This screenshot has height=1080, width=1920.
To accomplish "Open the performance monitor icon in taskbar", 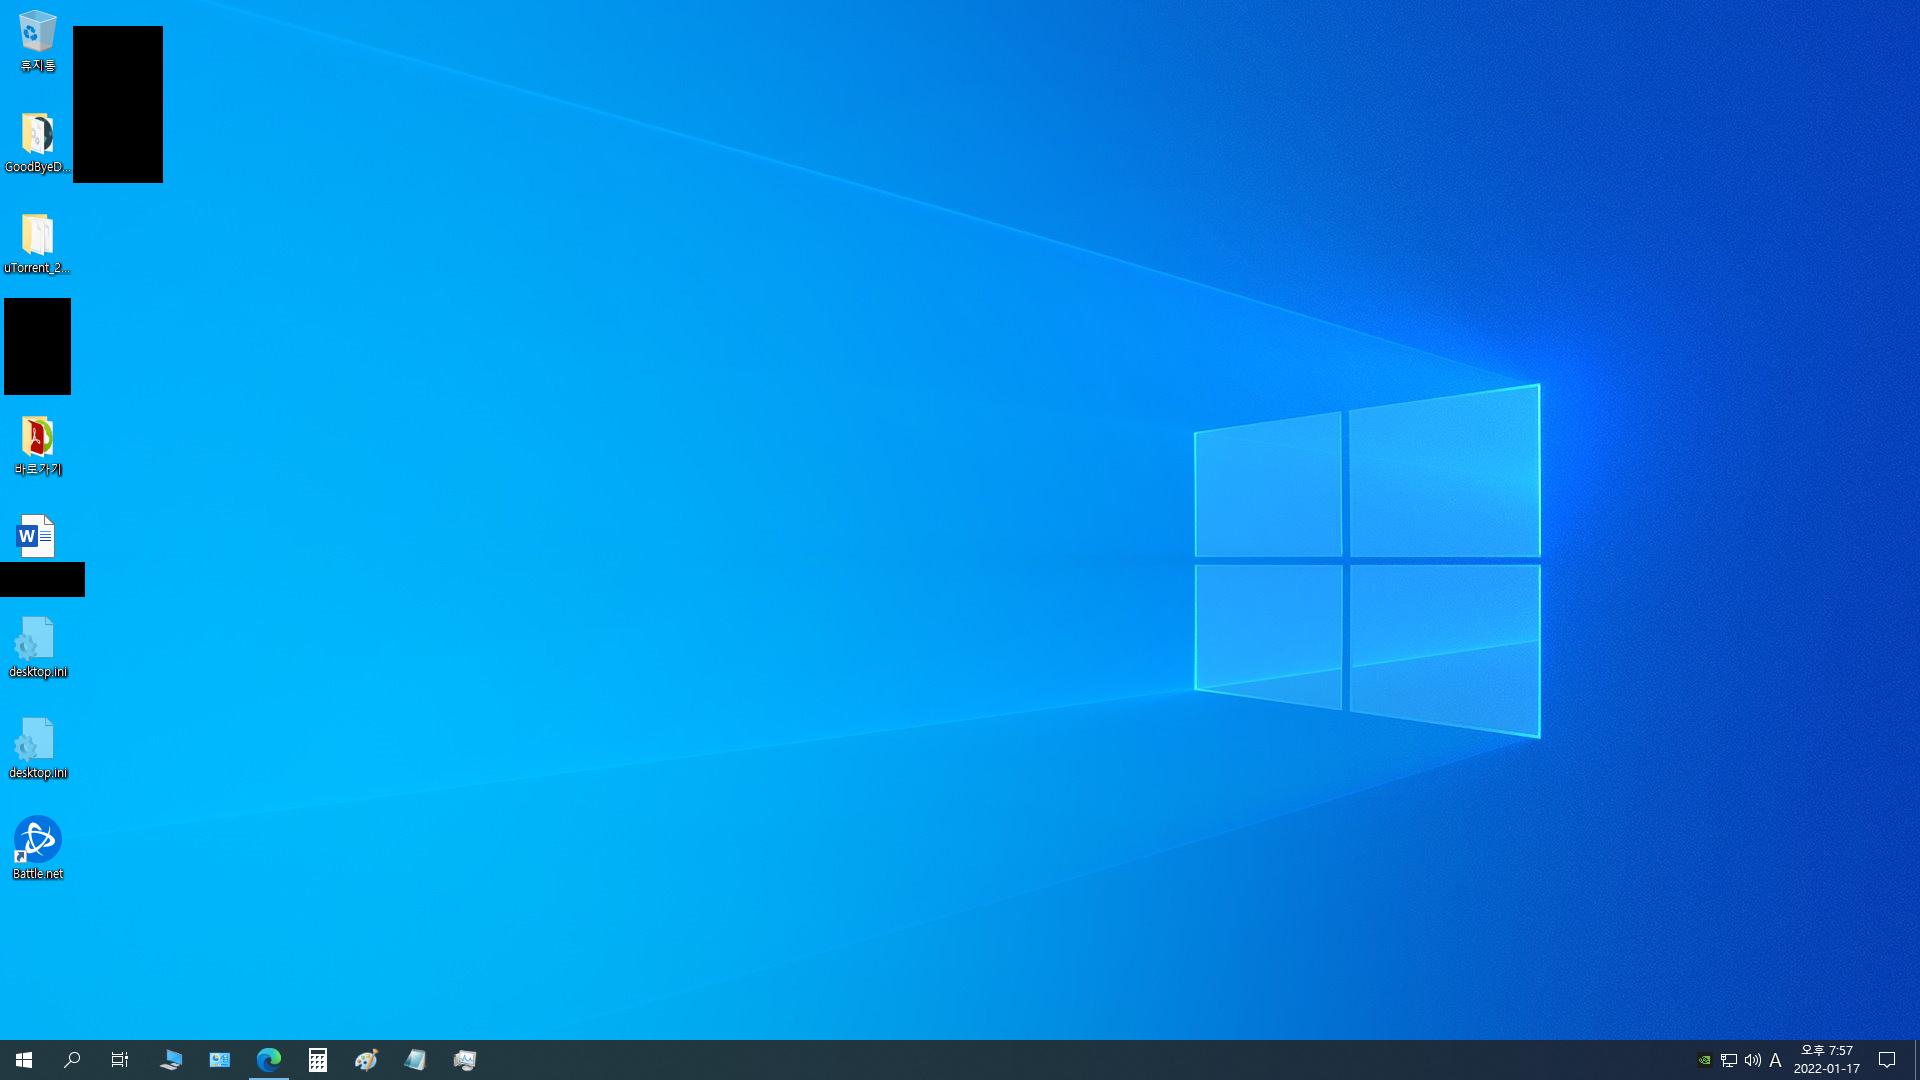I will [x=465, y=1060].
